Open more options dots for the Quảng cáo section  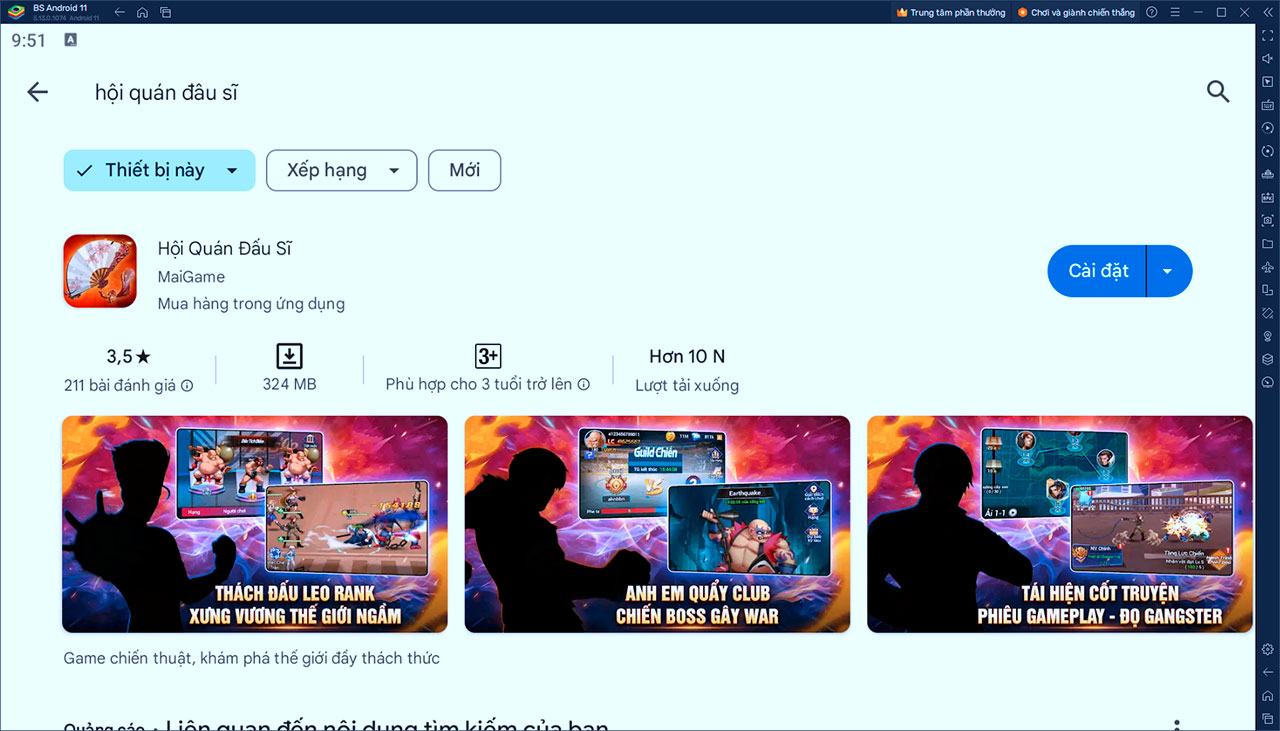point(1177,724)
